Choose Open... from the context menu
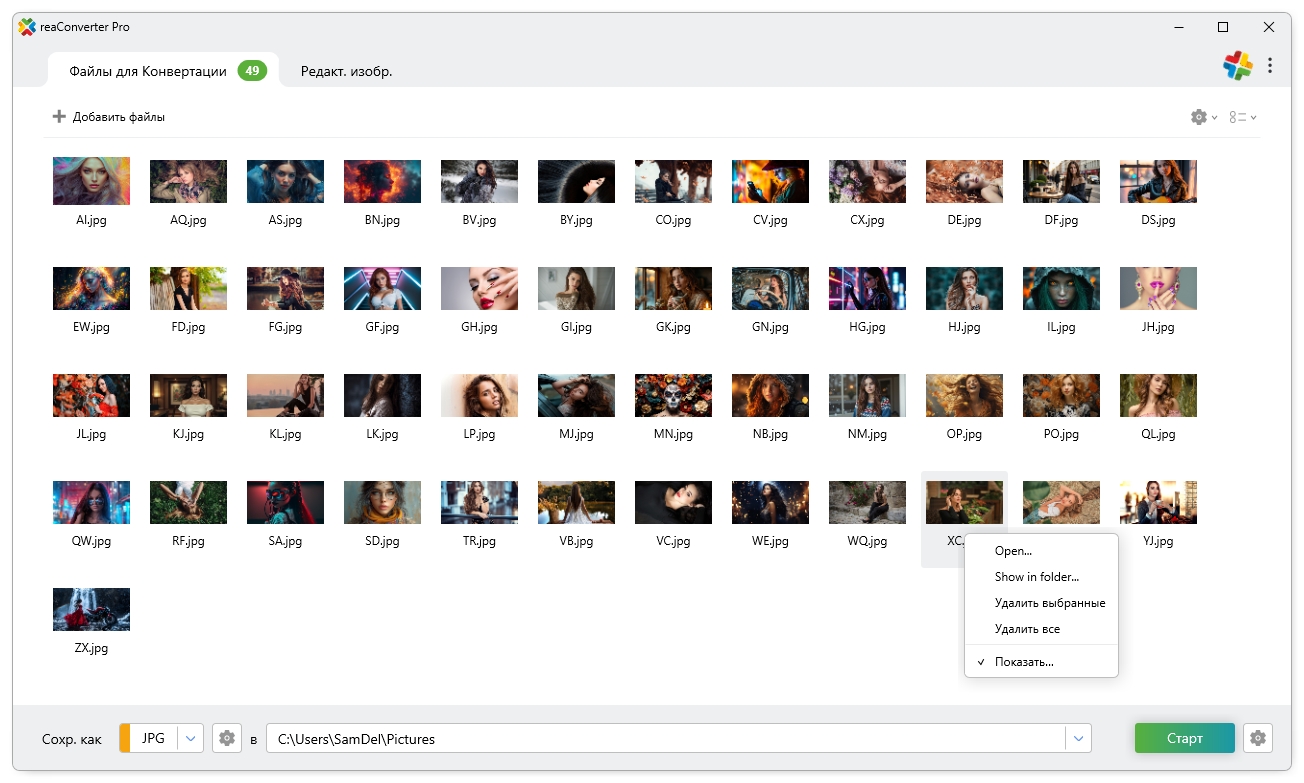The image size is (1304, 783). coord(1013,551)
